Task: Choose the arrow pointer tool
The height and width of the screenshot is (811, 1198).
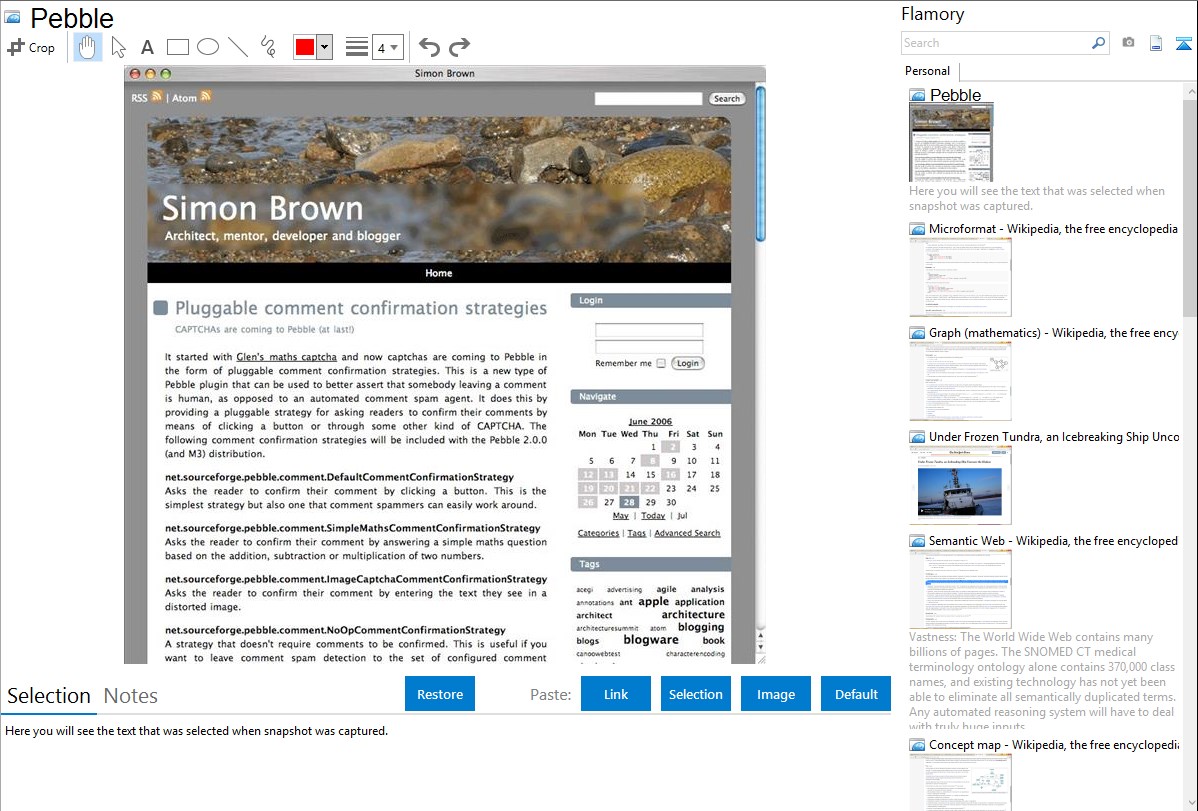Action: [x=118, y=47]
